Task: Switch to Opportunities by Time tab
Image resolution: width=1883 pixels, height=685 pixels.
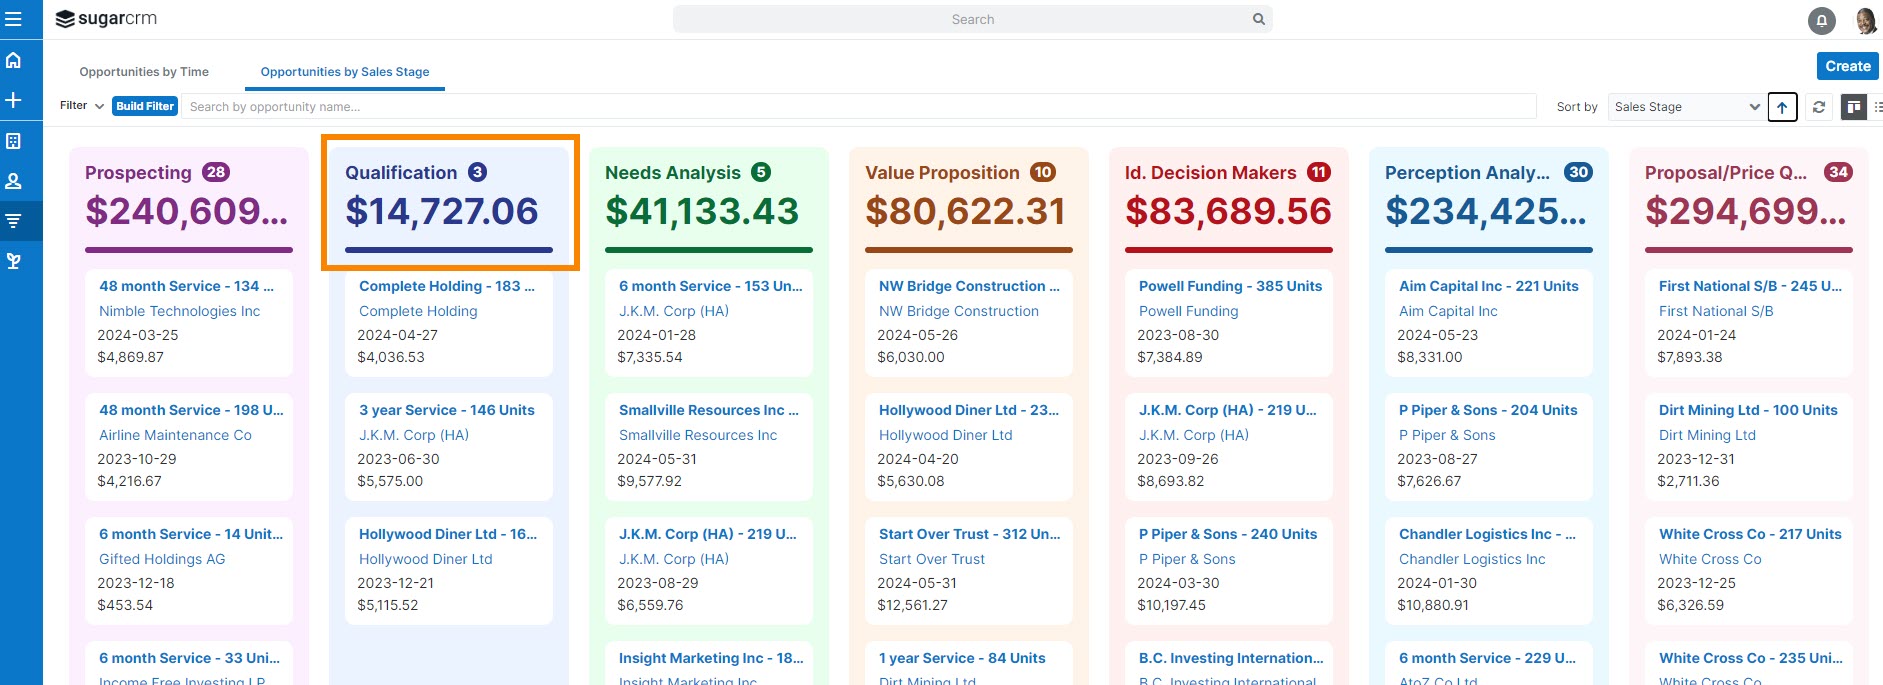Action: point(144,72)
